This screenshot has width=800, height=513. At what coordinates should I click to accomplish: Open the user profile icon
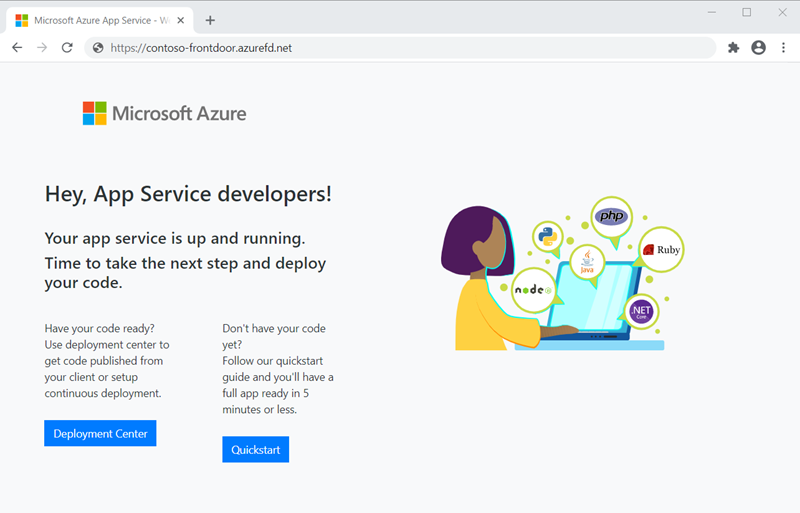tap(759, 47)
